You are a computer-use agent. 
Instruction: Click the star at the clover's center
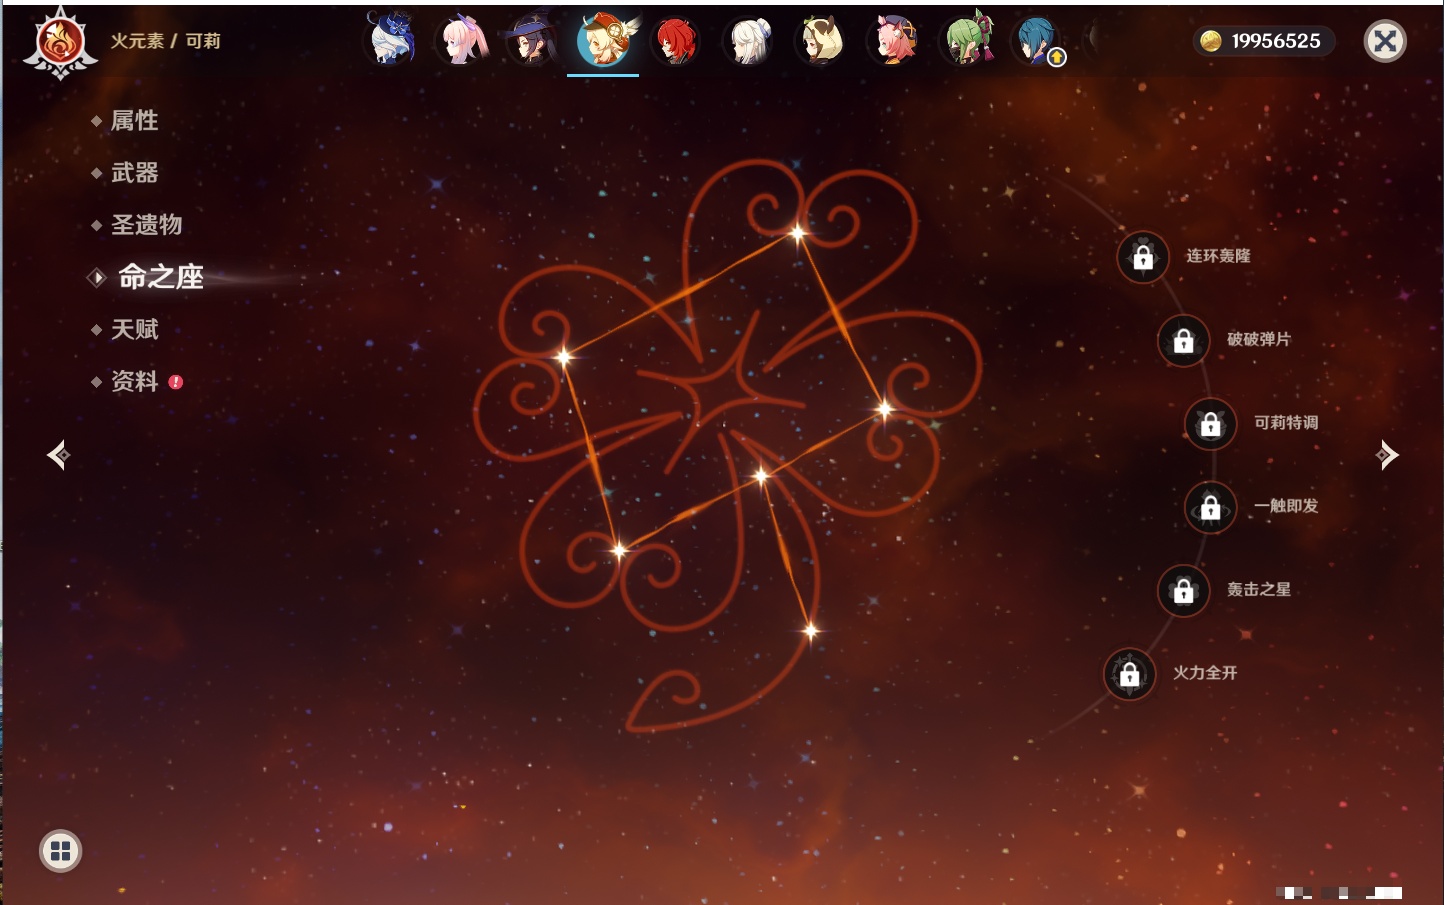pyautogui.click(x=761, y=475)
